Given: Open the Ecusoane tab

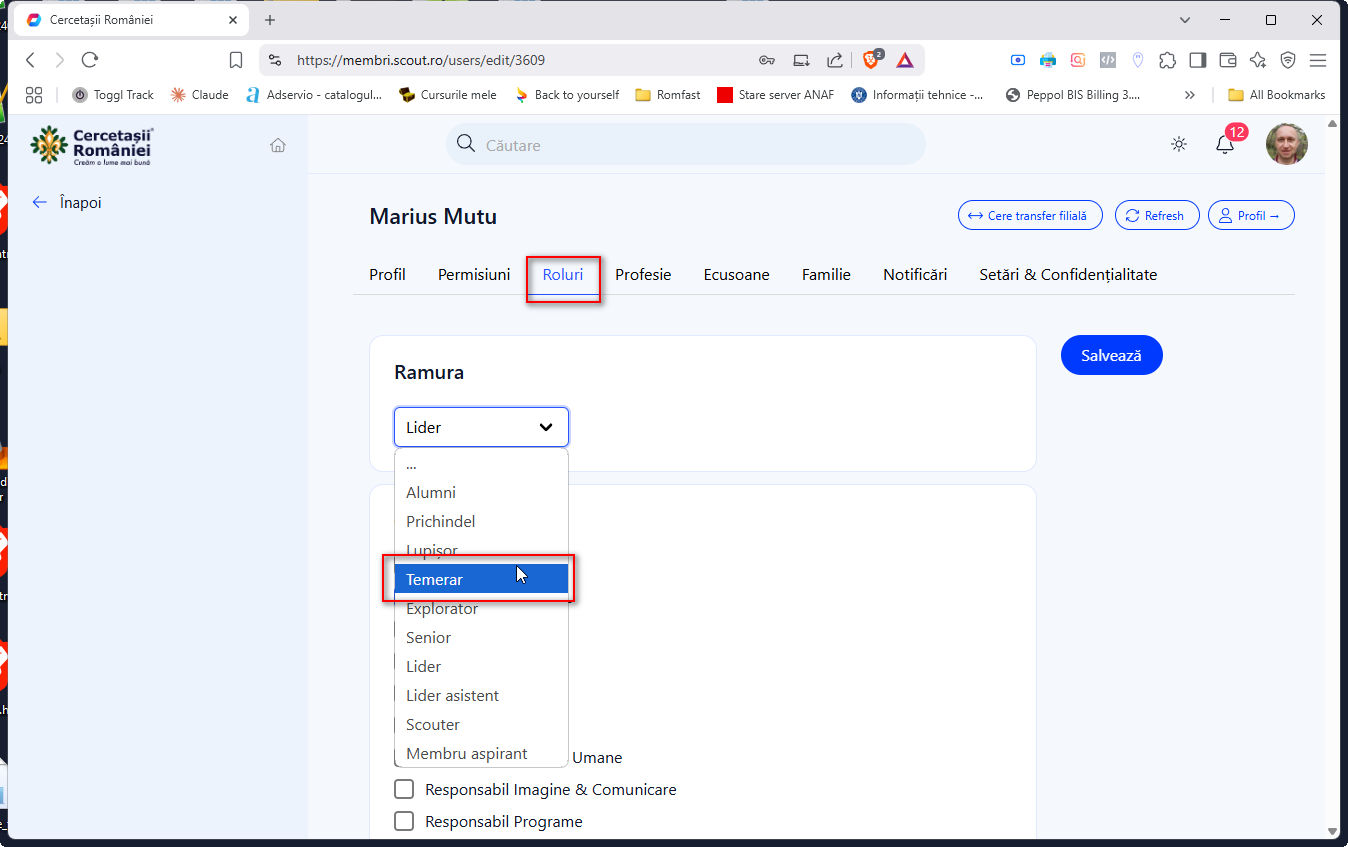Looking at the screenshot, I should (736, 274).
